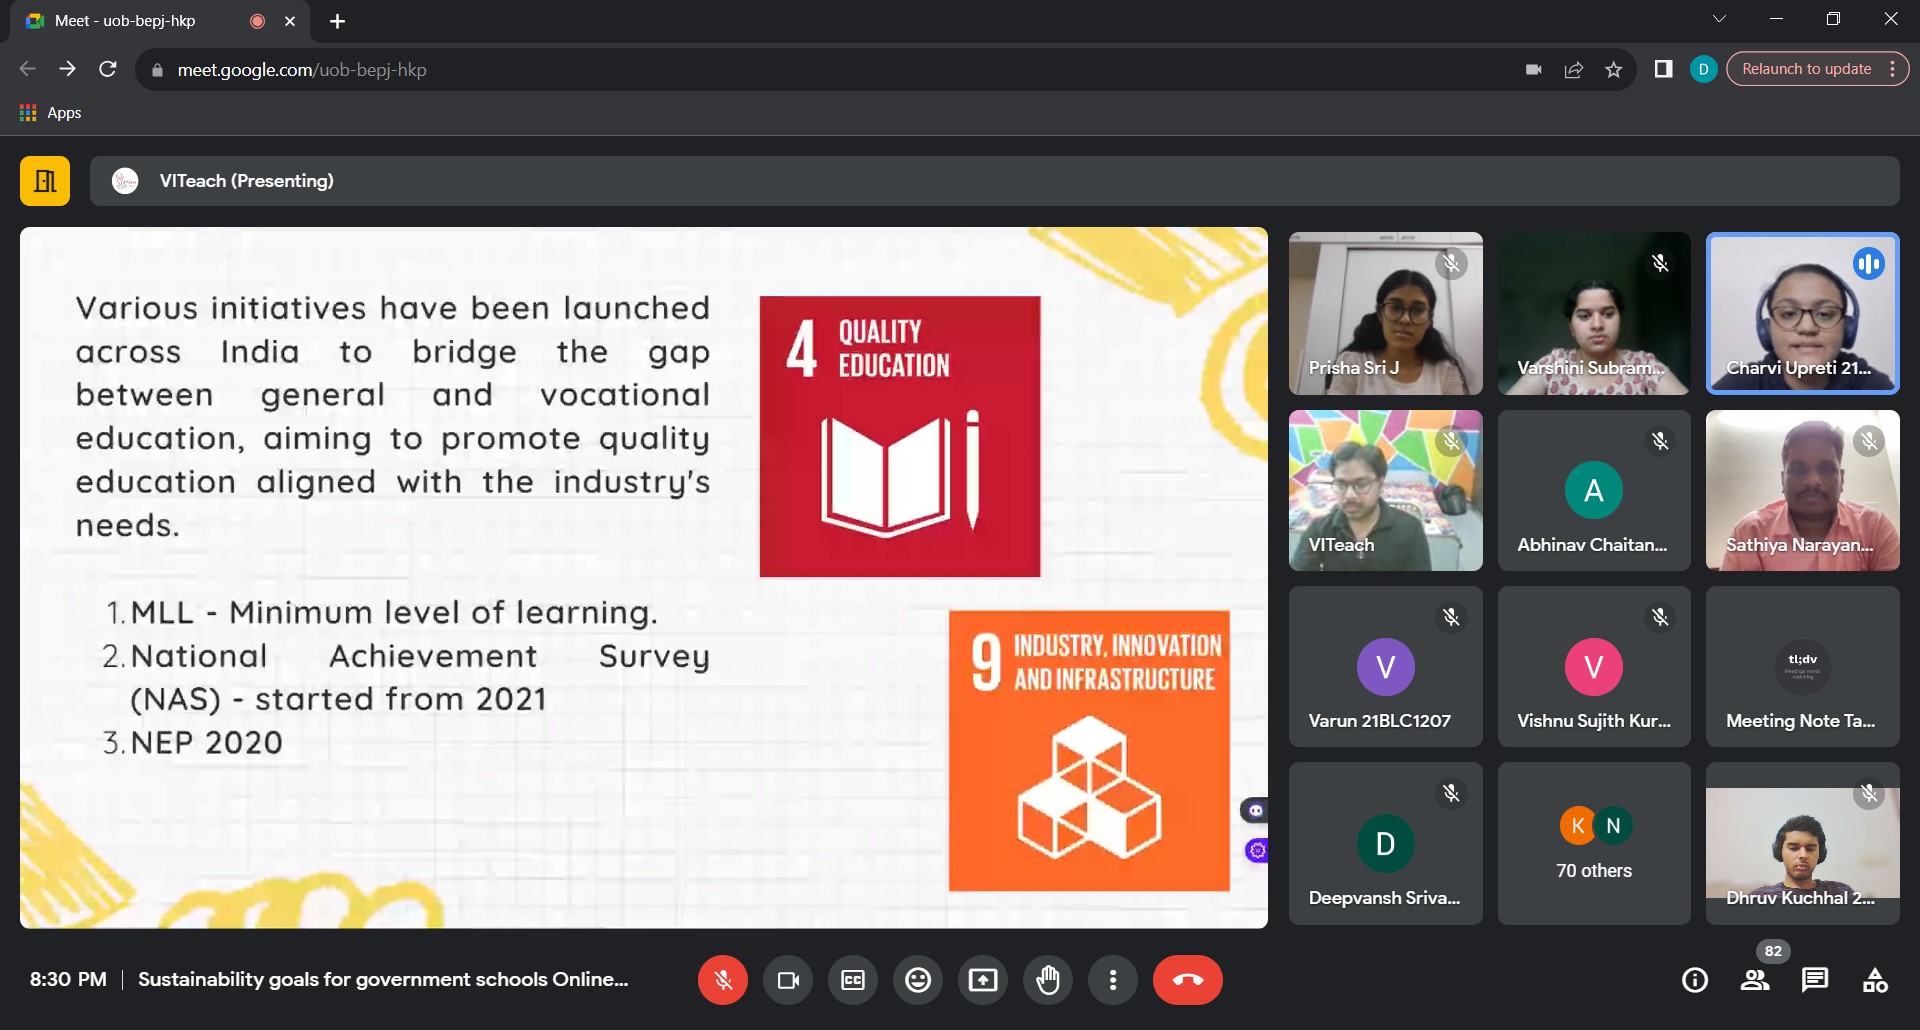The width and height of the screenshot is (1920, 1030).
Task: Open the Chrome tab search dropdown arrow
Action: click(1719, 20)
